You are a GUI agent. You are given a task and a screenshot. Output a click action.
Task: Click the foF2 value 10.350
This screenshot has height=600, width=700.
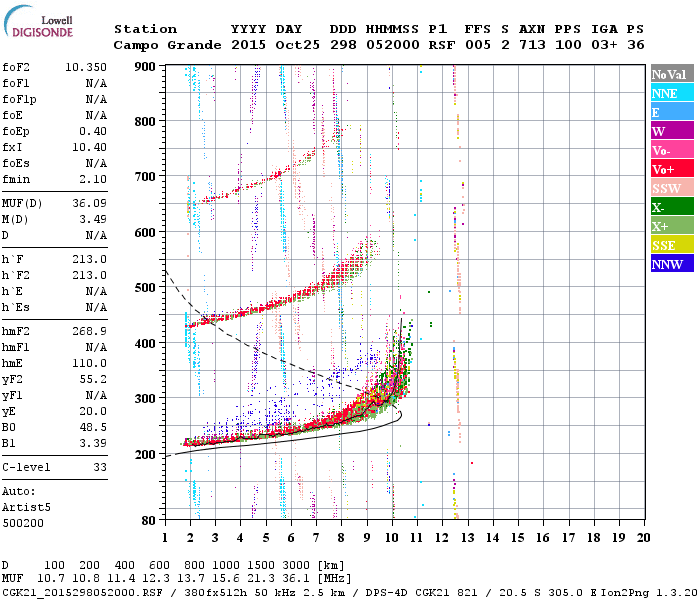[x=86, y=67]
